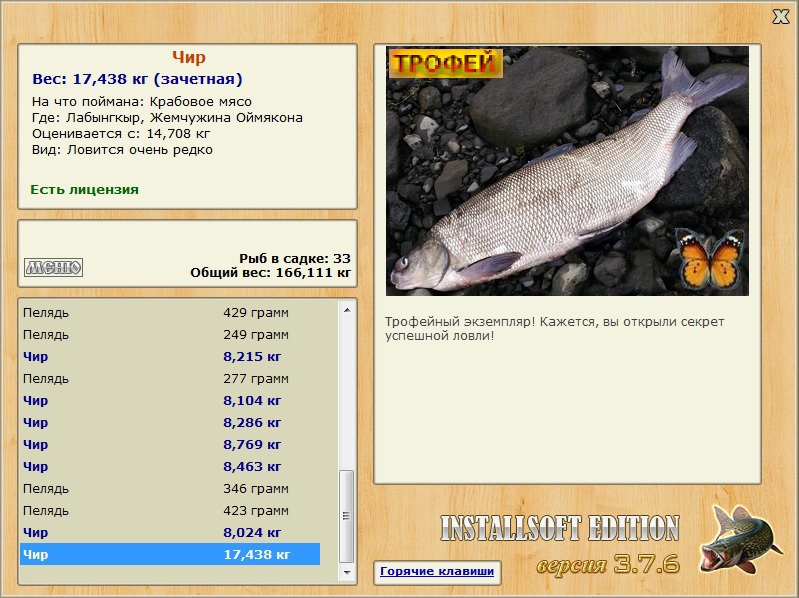Viewport: 799px width, 598px height.
Task: Click the версия 3.7.6 label
Action: click(x=608, y=564)
